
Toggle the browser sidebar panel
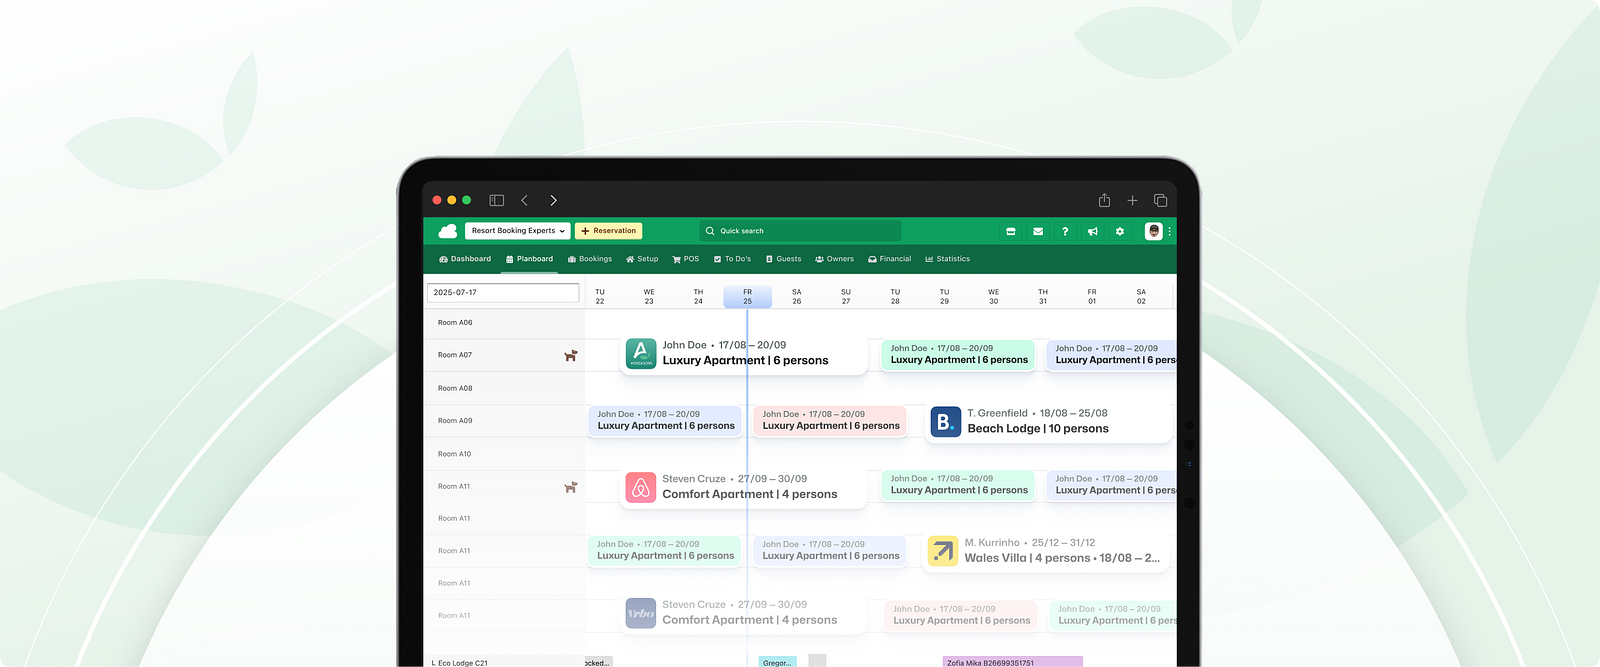pyautogui.click(x=497, y=200)
